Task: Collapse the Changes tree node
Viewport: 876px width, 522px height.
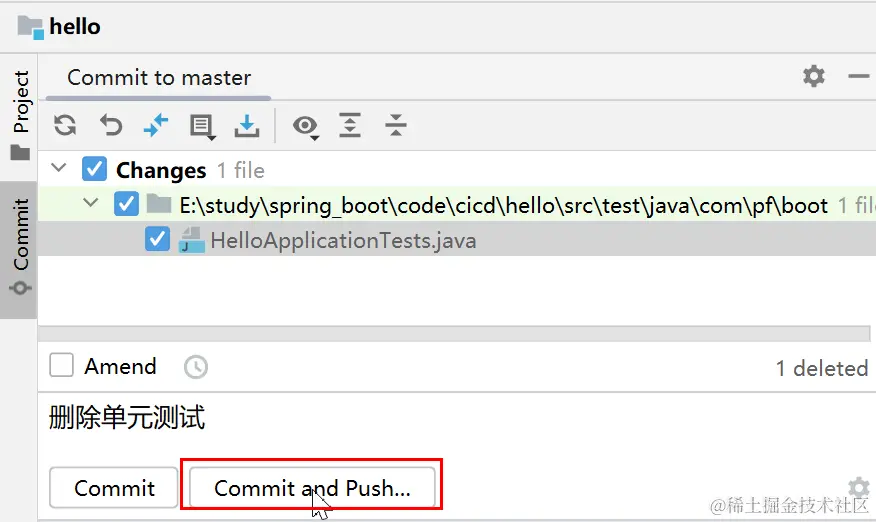Action: point(59,169)
